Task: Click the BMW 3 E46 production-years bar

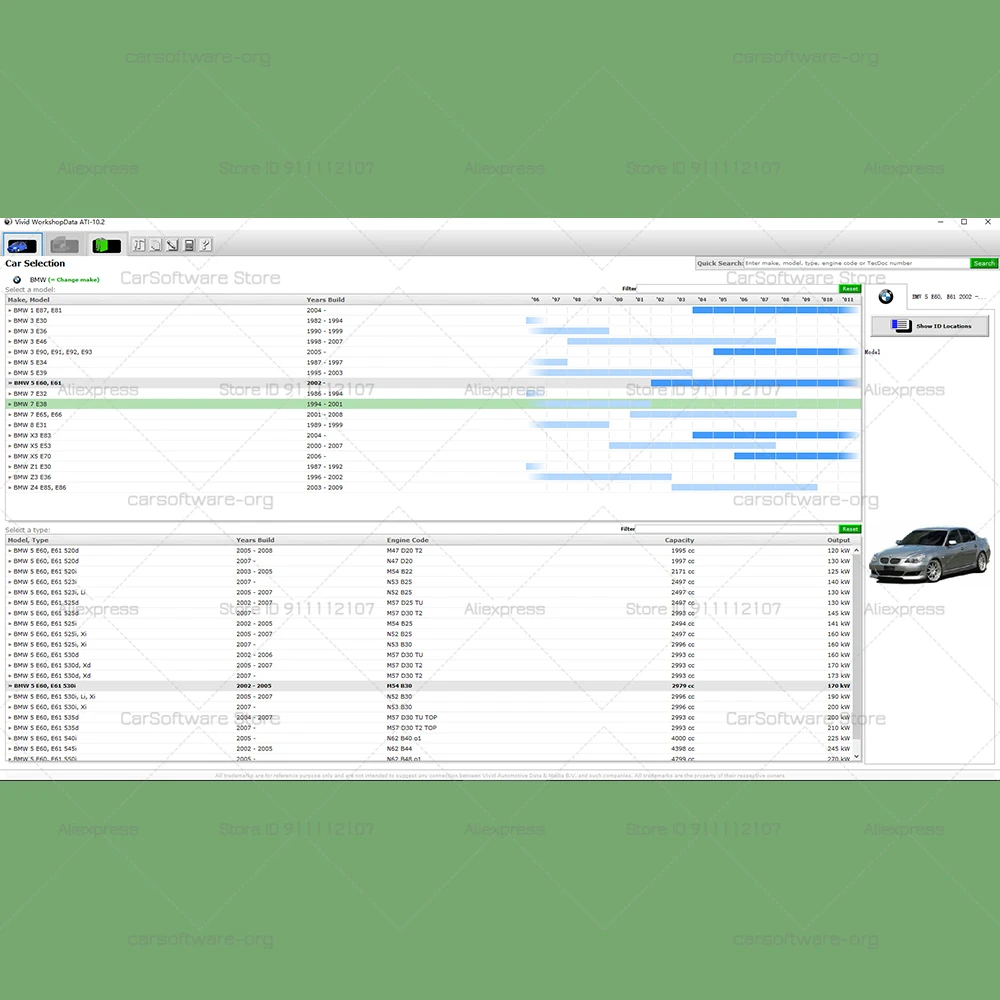Action: click(672, 342)
